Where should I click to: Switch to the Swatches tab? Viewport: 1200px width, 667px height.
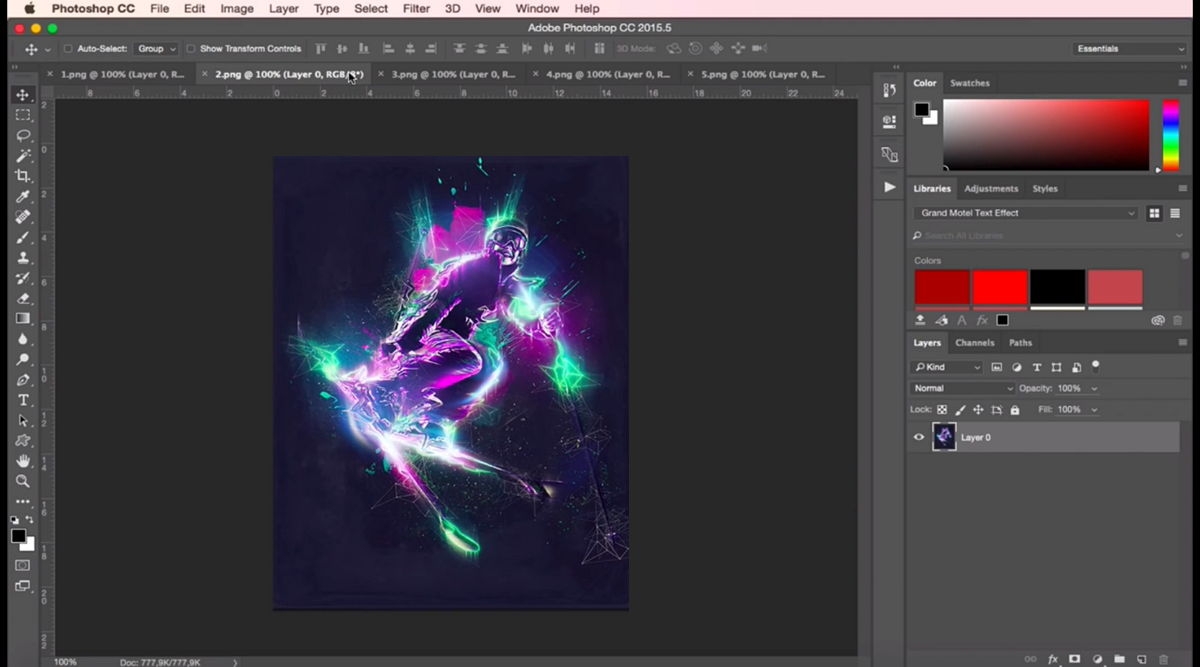click(x=969, y=83)
